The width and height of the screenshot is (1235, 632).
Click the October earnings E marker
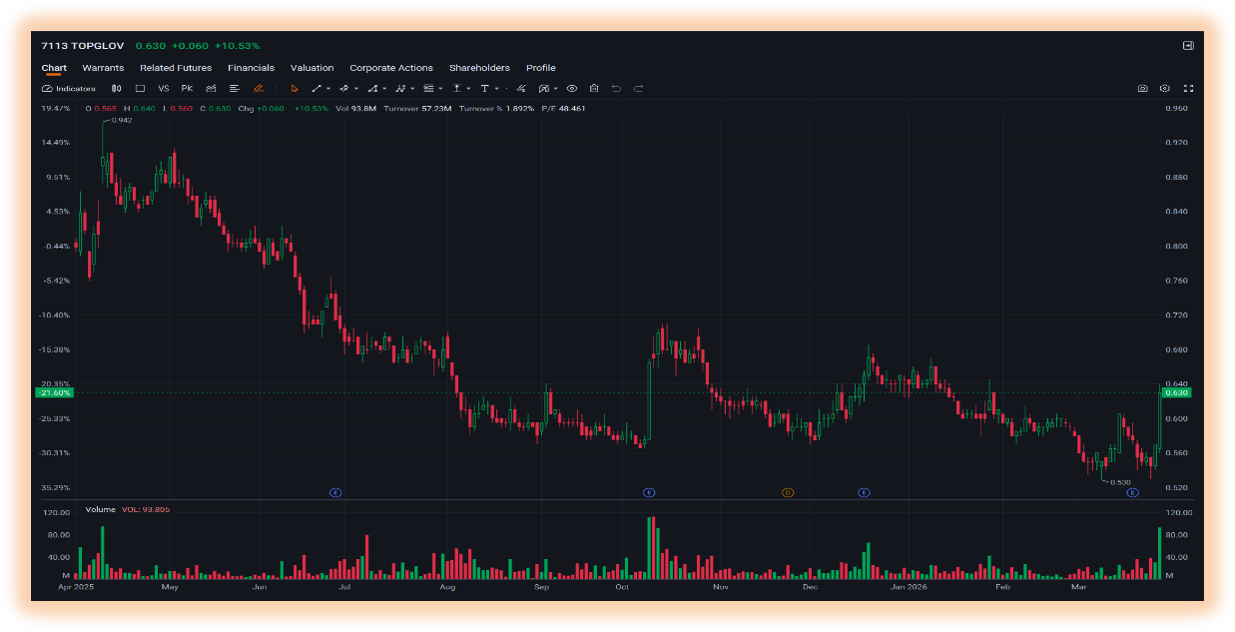coord(649,493)
